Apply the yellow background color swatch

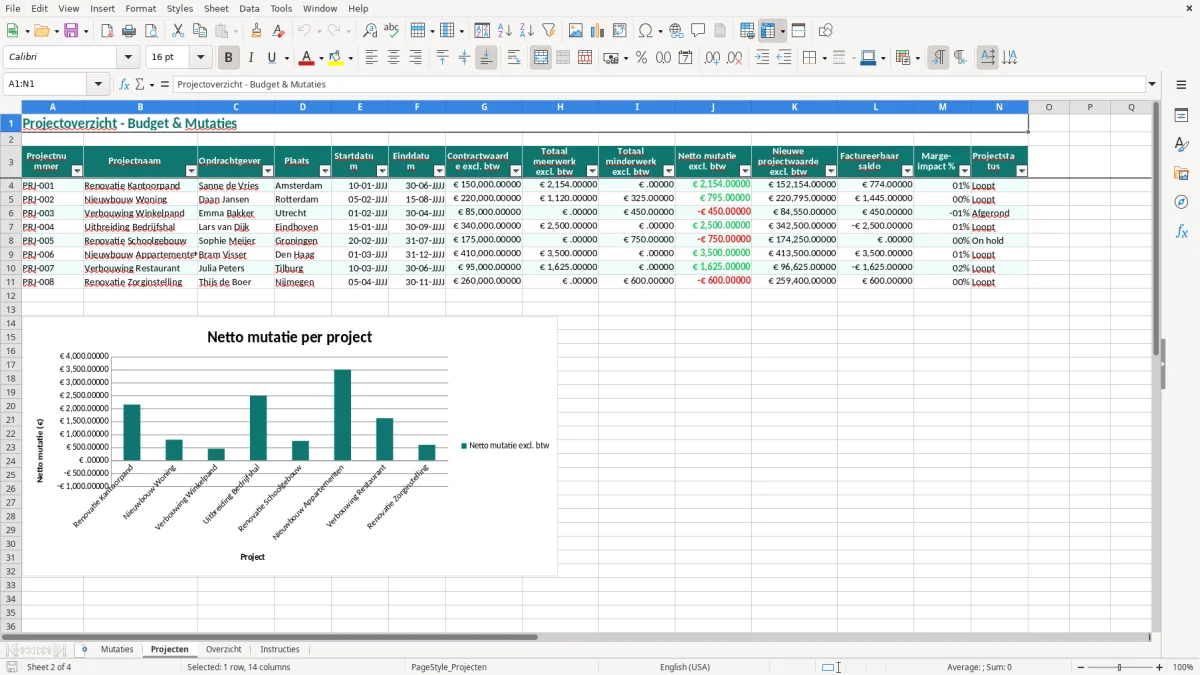pos(335,58)
